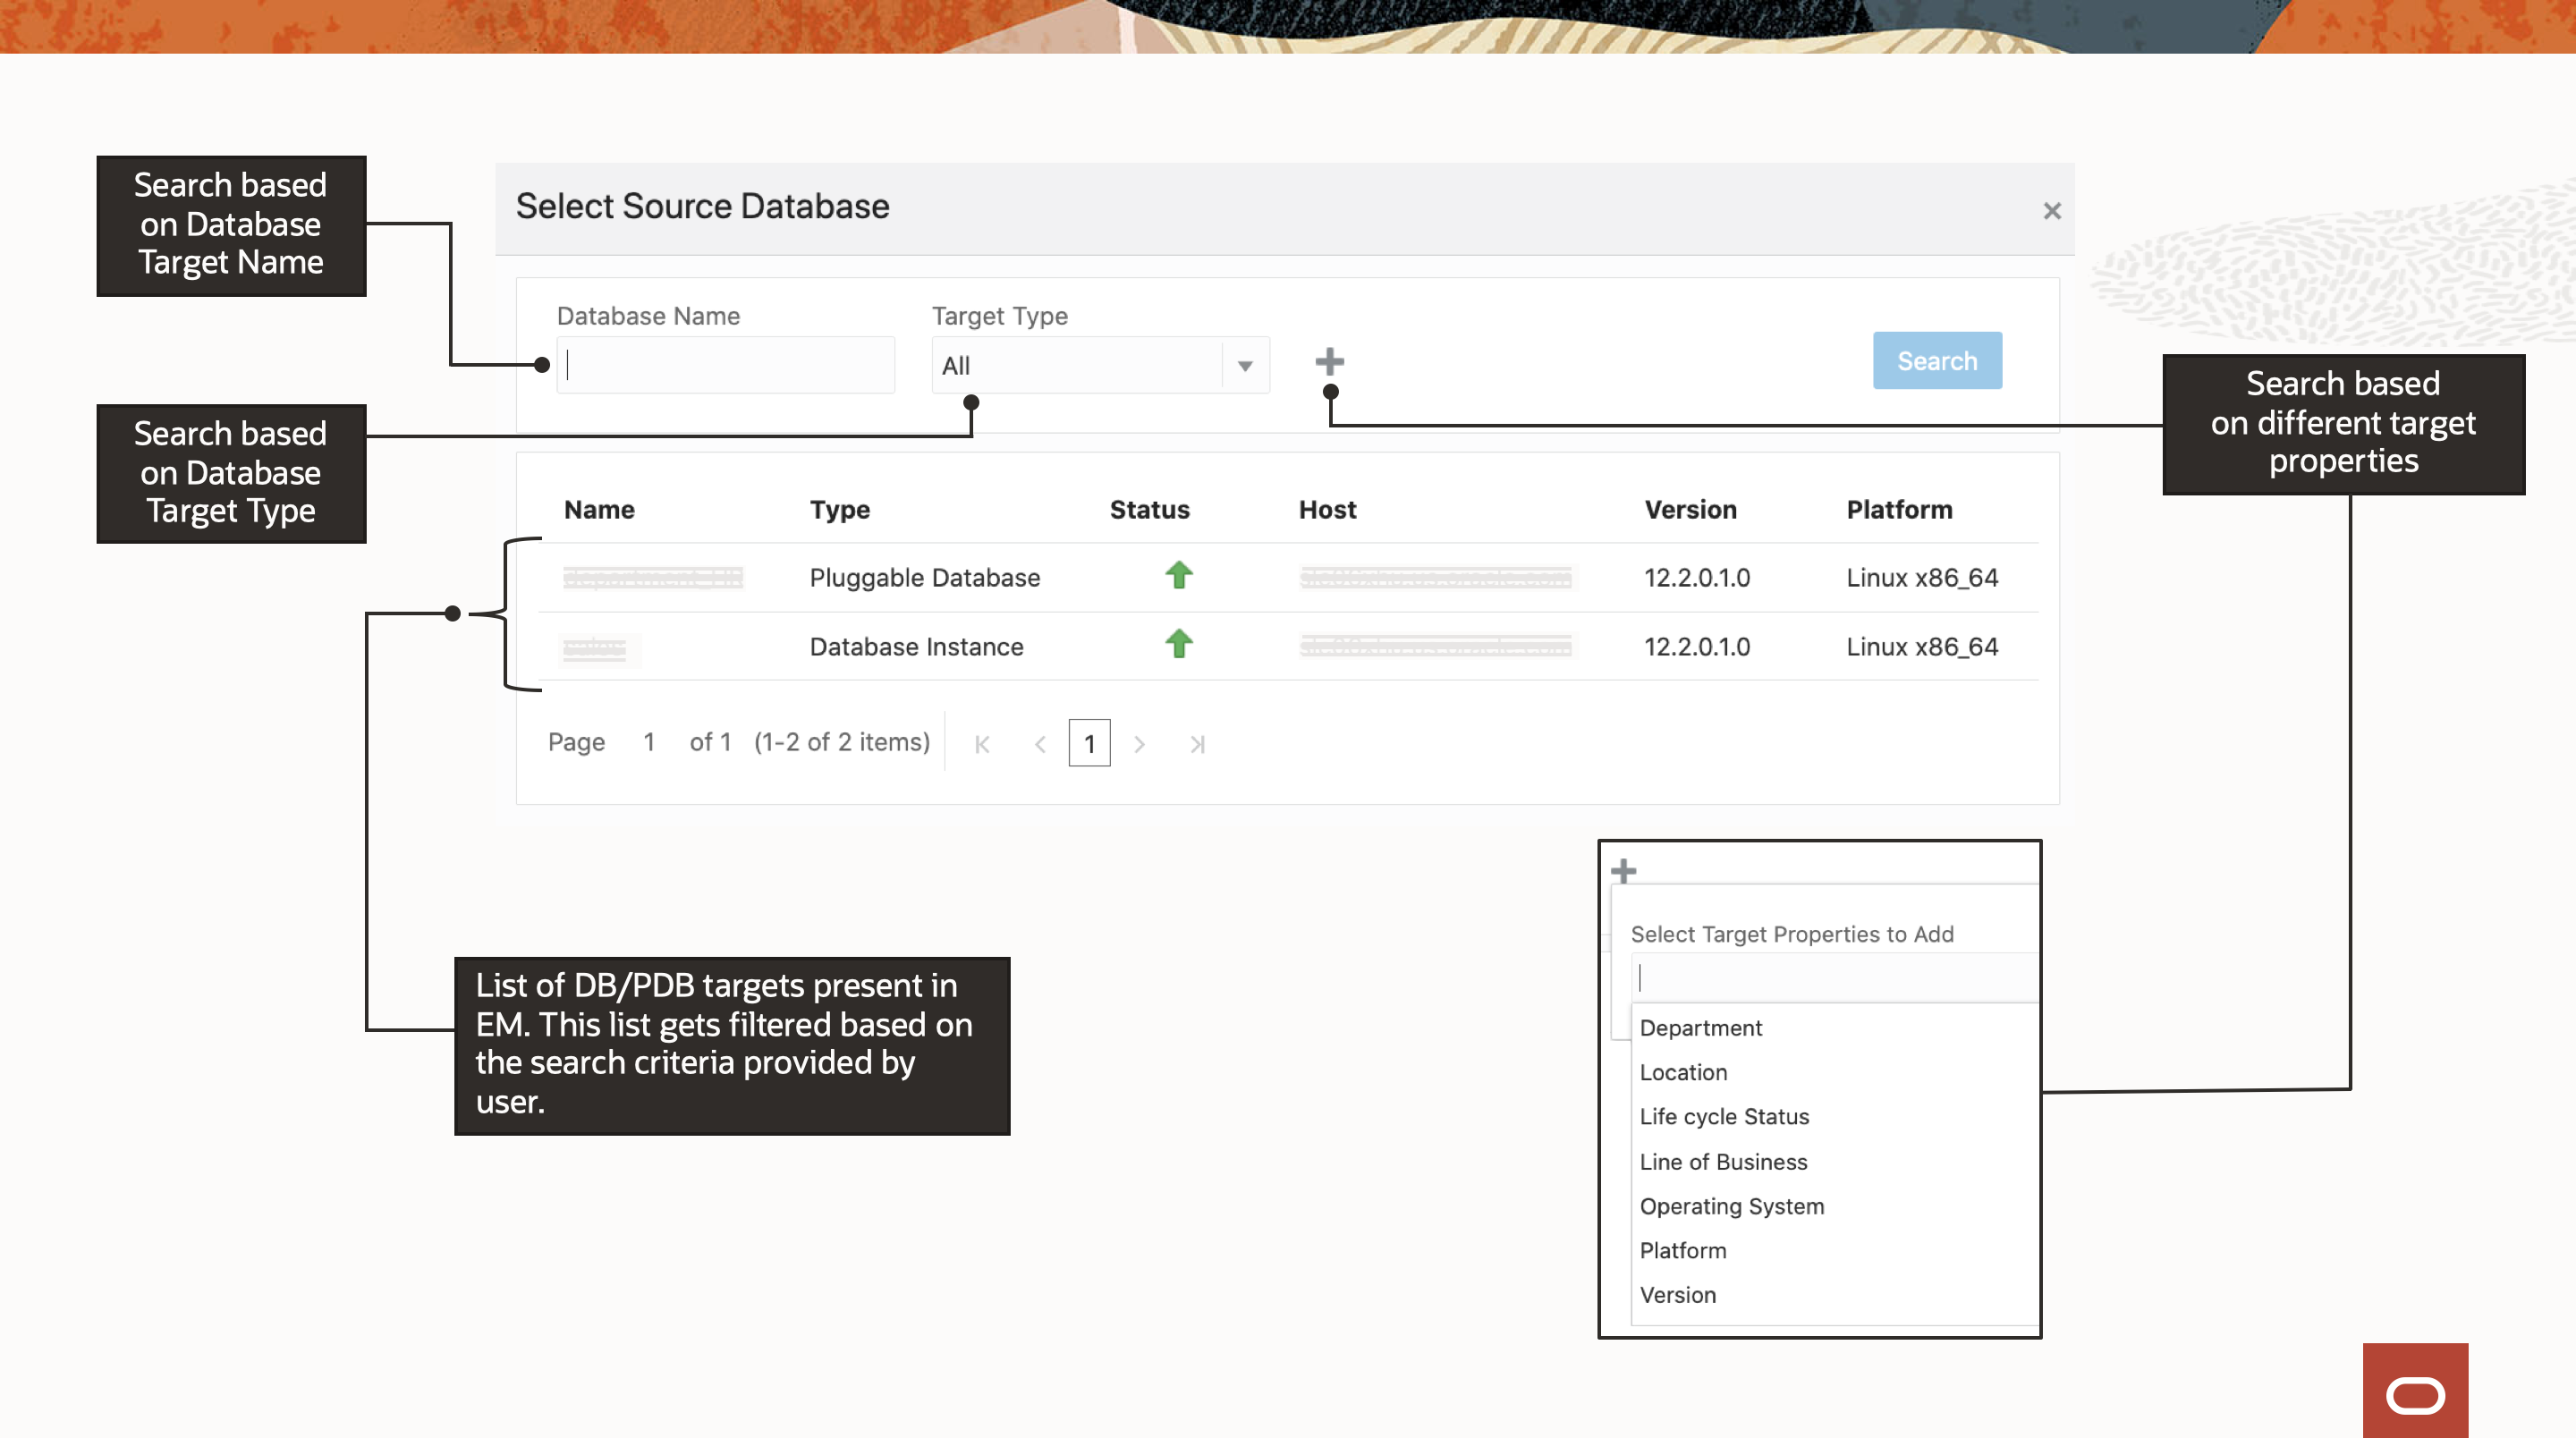Go to first page in pagination
The image size is (2576, 1438).
pos(982,744)
